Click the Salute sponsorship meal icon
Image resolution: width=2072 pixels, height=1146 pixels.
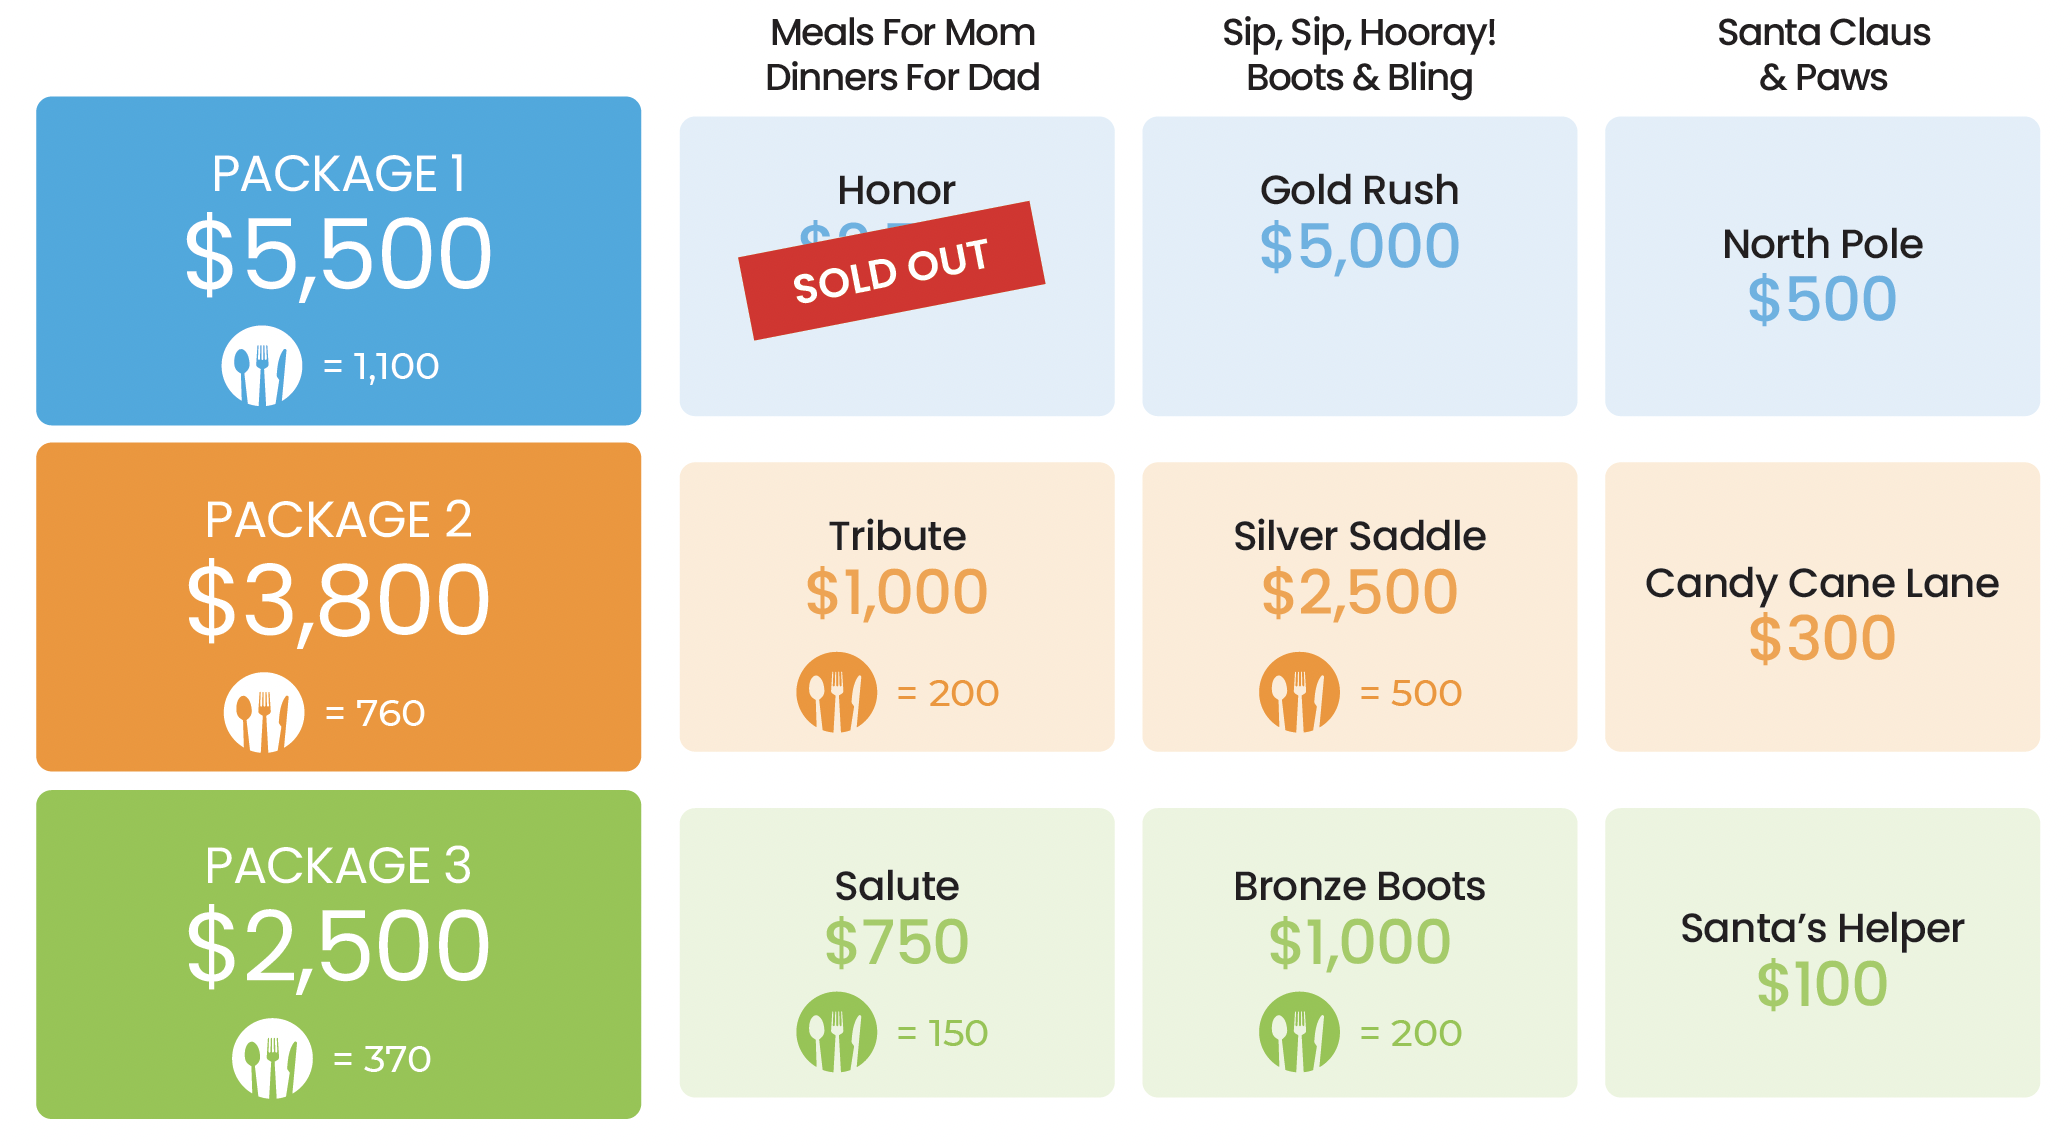[x=836, y=1032]
